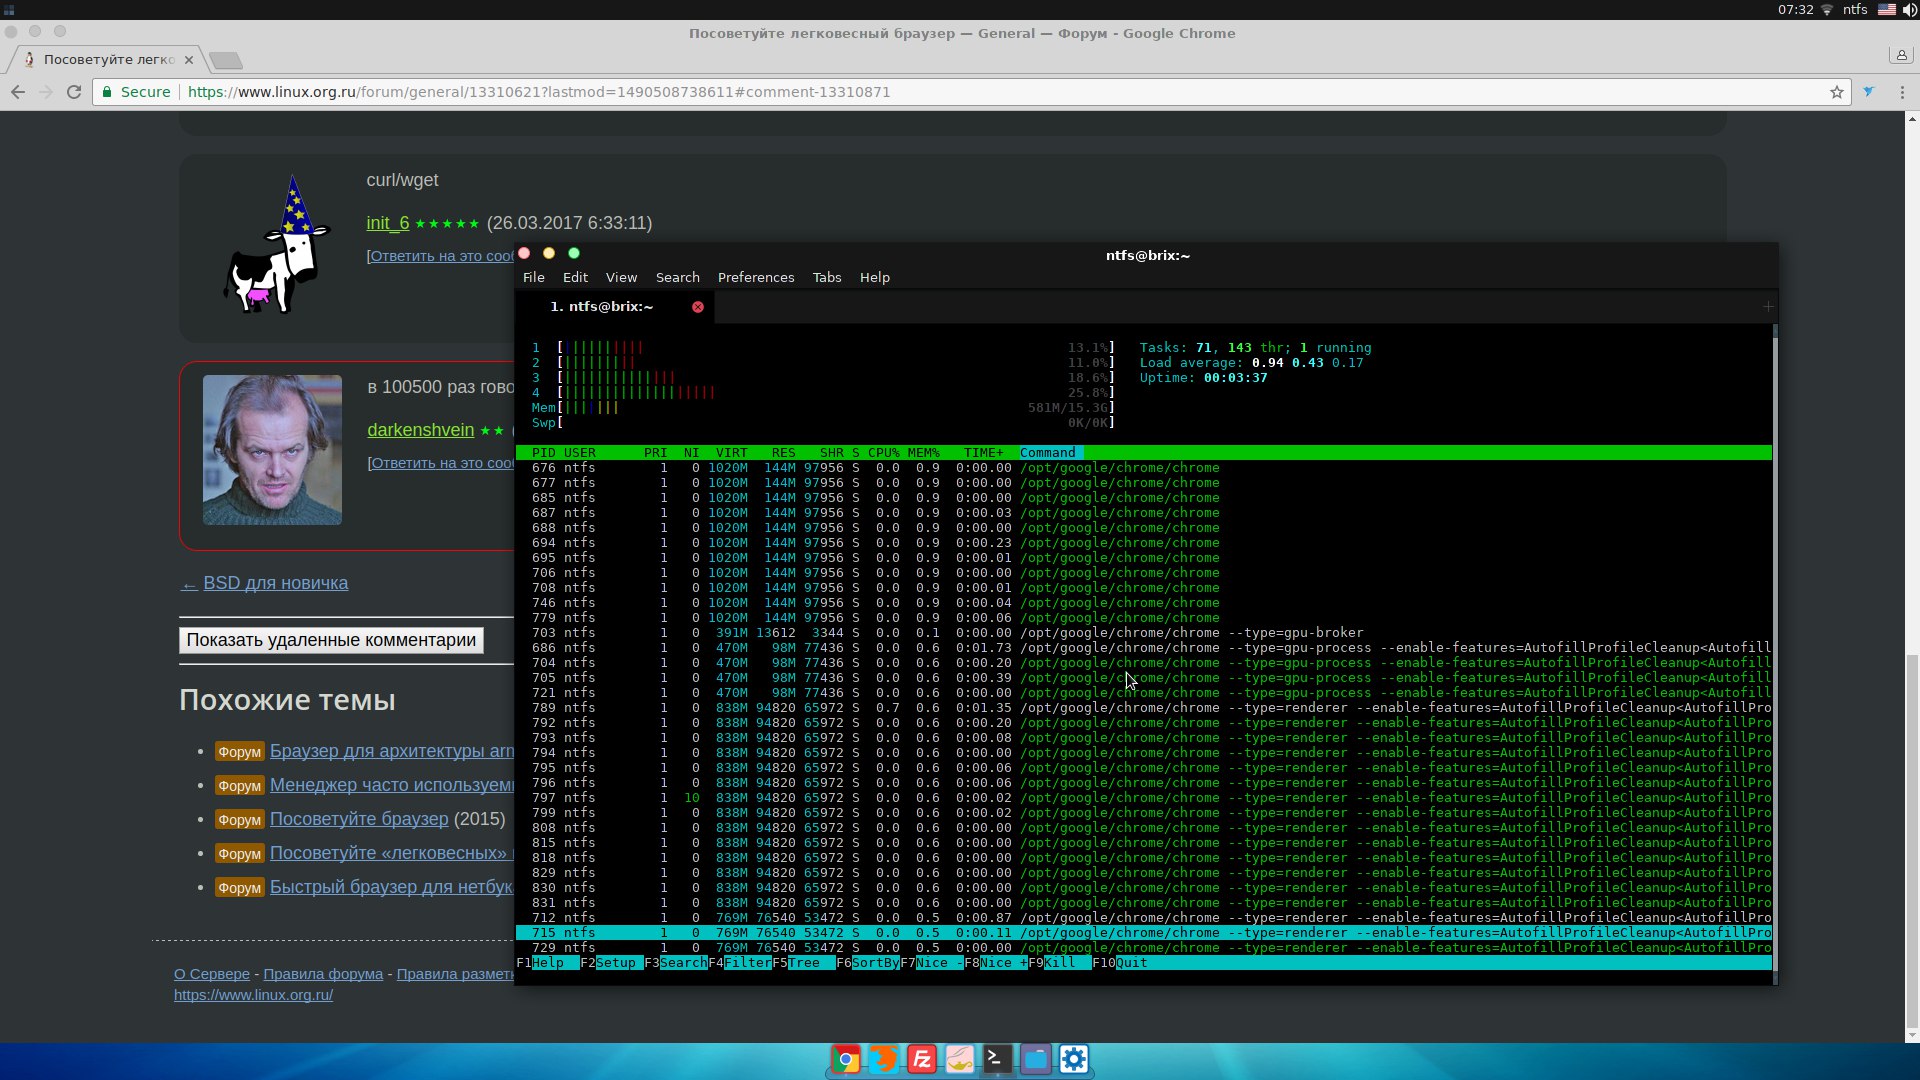The image size is (1920, 1080).
Task: Open FileZilla from the dock
Action: coord(921,1059)
